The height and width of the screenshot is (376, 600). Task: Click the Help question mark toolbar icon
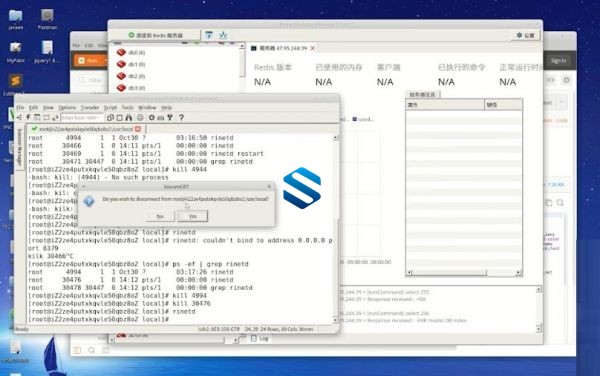point(181,117)
